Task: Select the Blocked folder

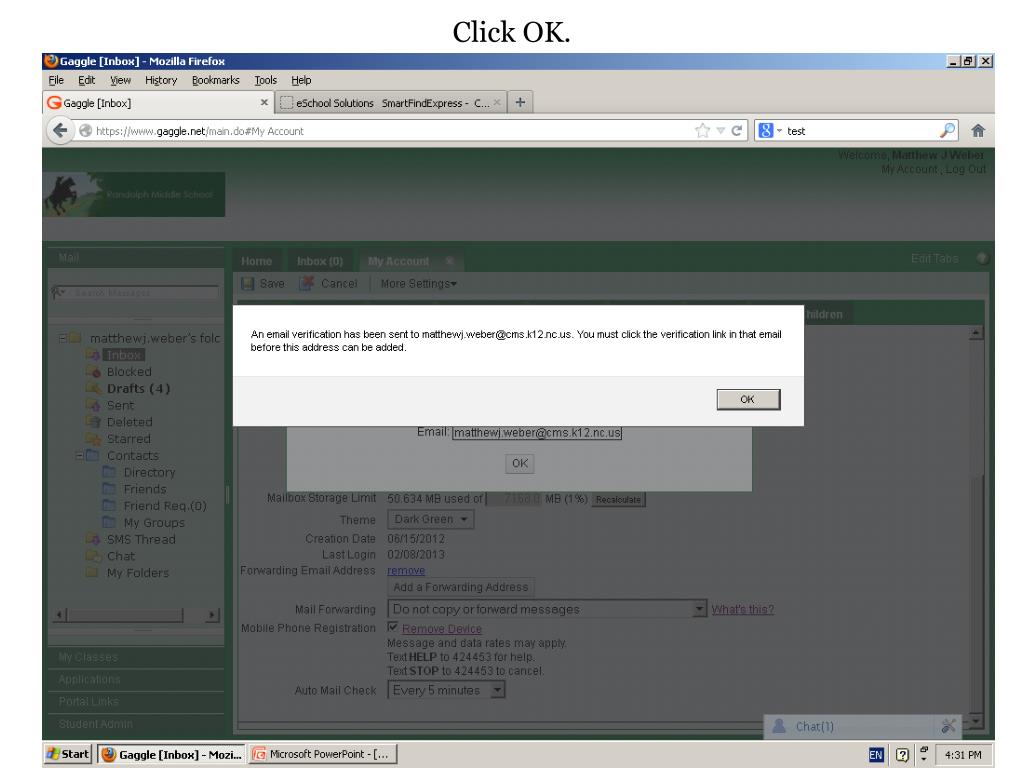Action: [129, 372]
